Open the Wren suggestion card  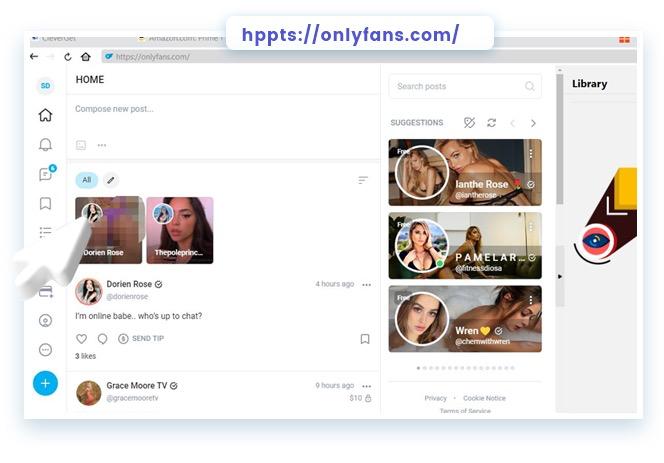[465, 319]
